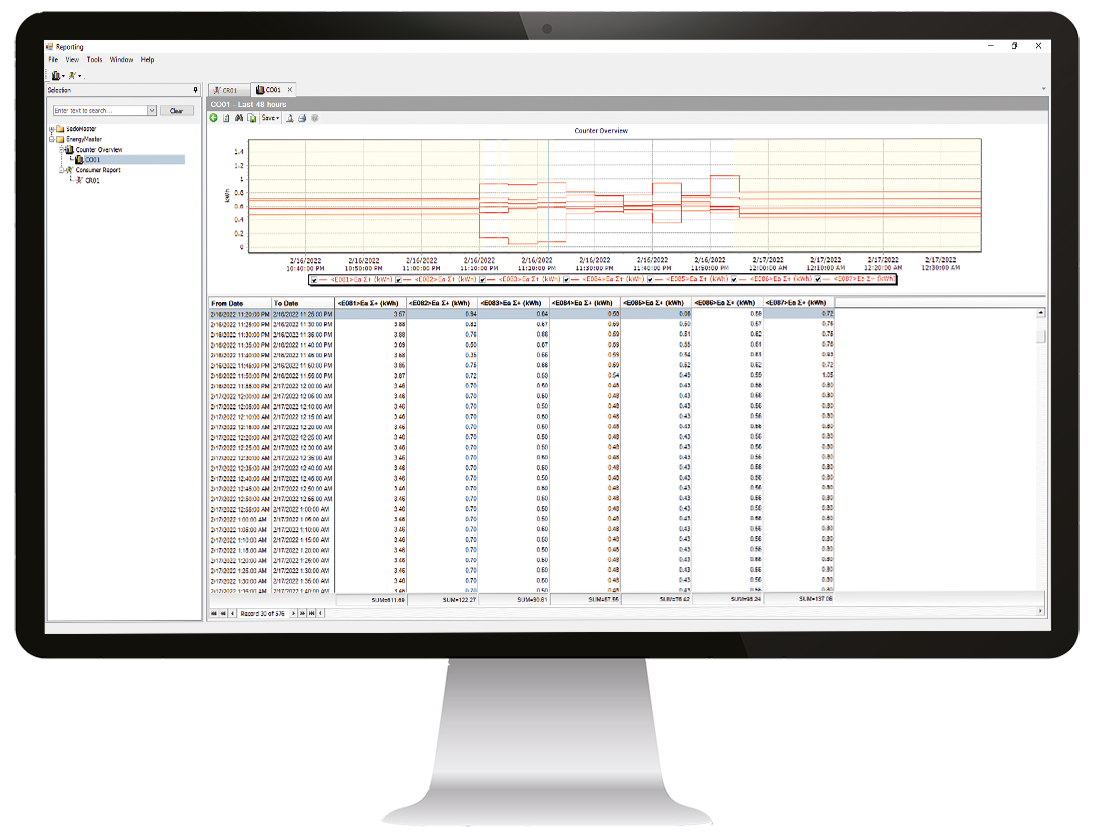Uncheck the E002 series in chart legend
The image size is (1096, 838).
tap(399, 280)
